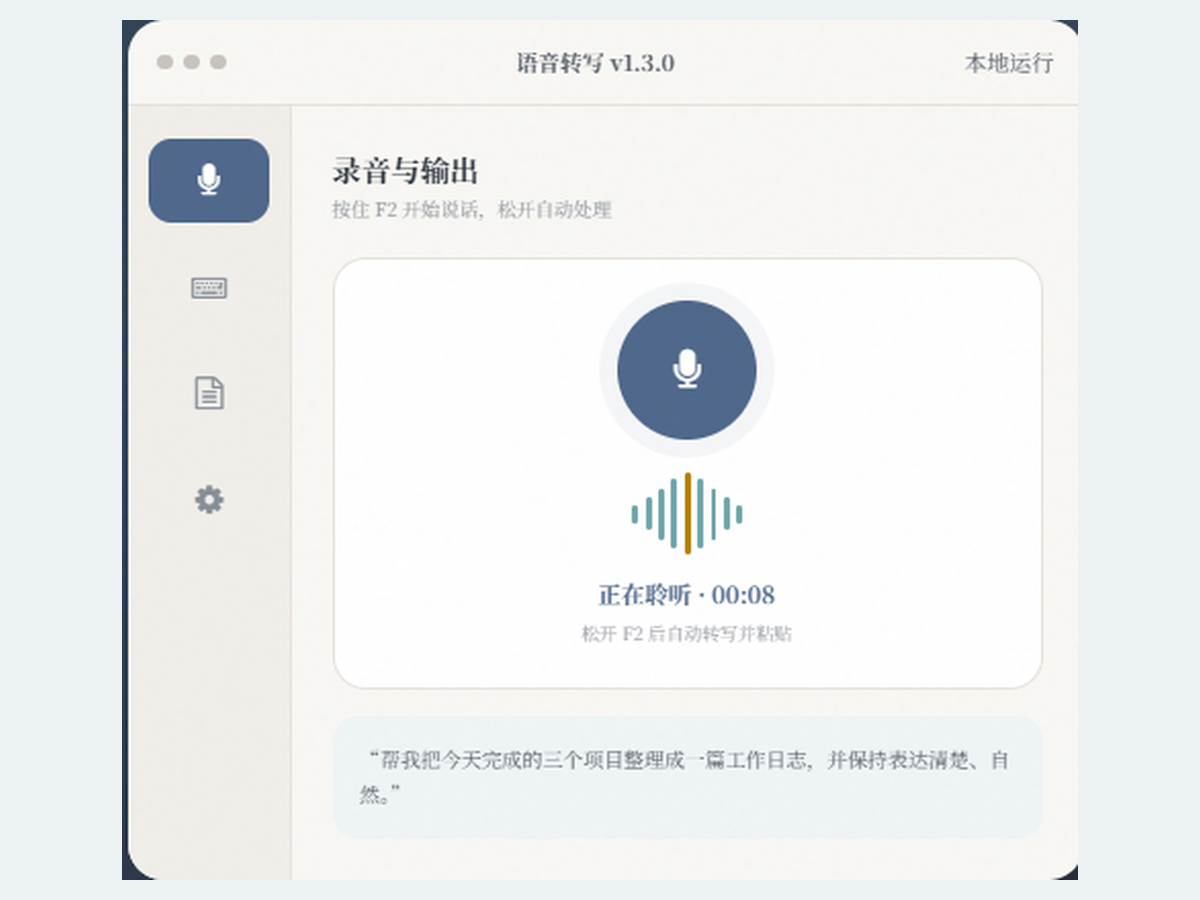
Task: Click the 正在聆听 · 00:08 status text
Action: pos(687,595)
